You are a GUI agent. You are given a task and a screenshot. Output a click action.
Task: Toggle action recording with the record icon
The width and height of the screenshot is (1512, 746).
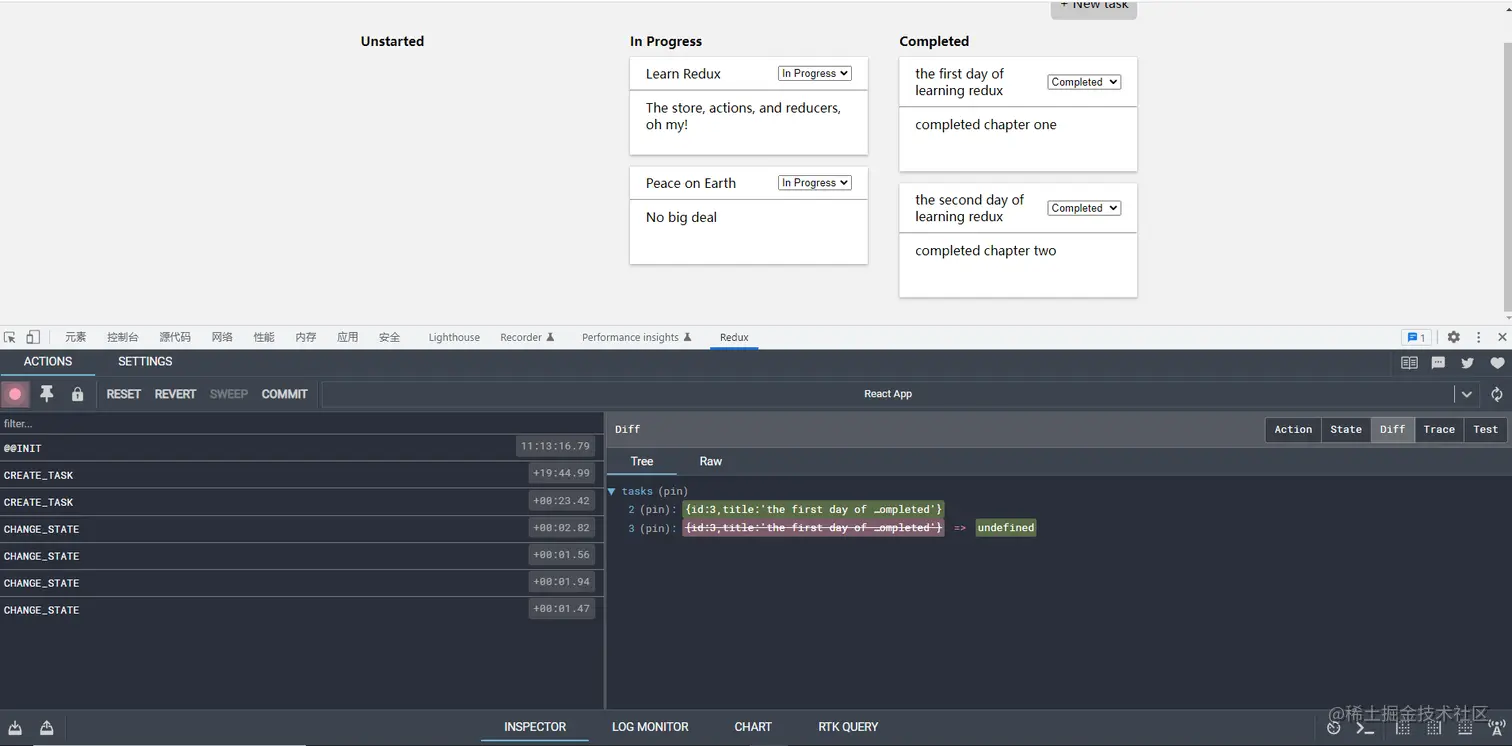point(15,394)
